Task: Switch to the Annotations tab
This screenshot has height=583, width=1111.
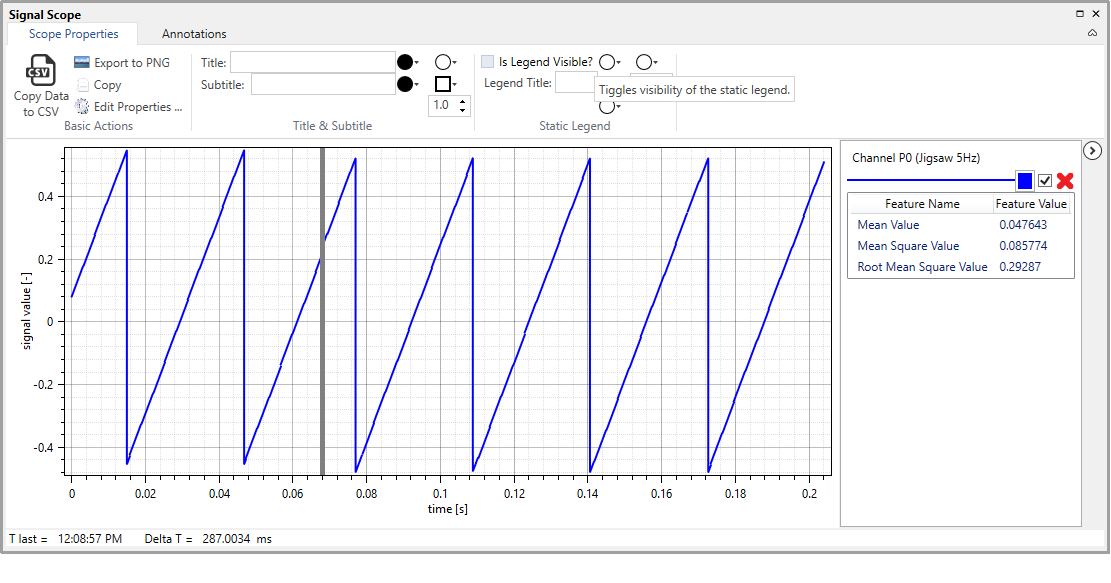Action: (194, 34)
